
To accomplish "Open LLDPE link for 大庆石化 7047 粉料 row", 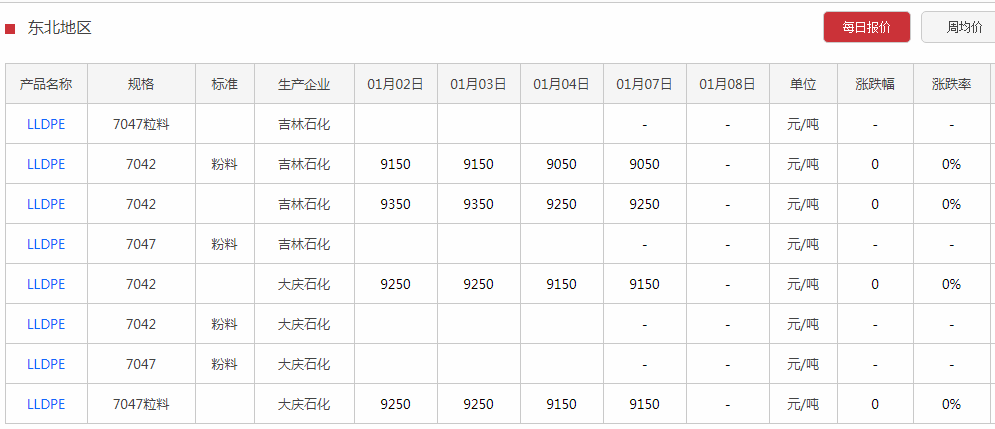I will (x=46, y=364).
